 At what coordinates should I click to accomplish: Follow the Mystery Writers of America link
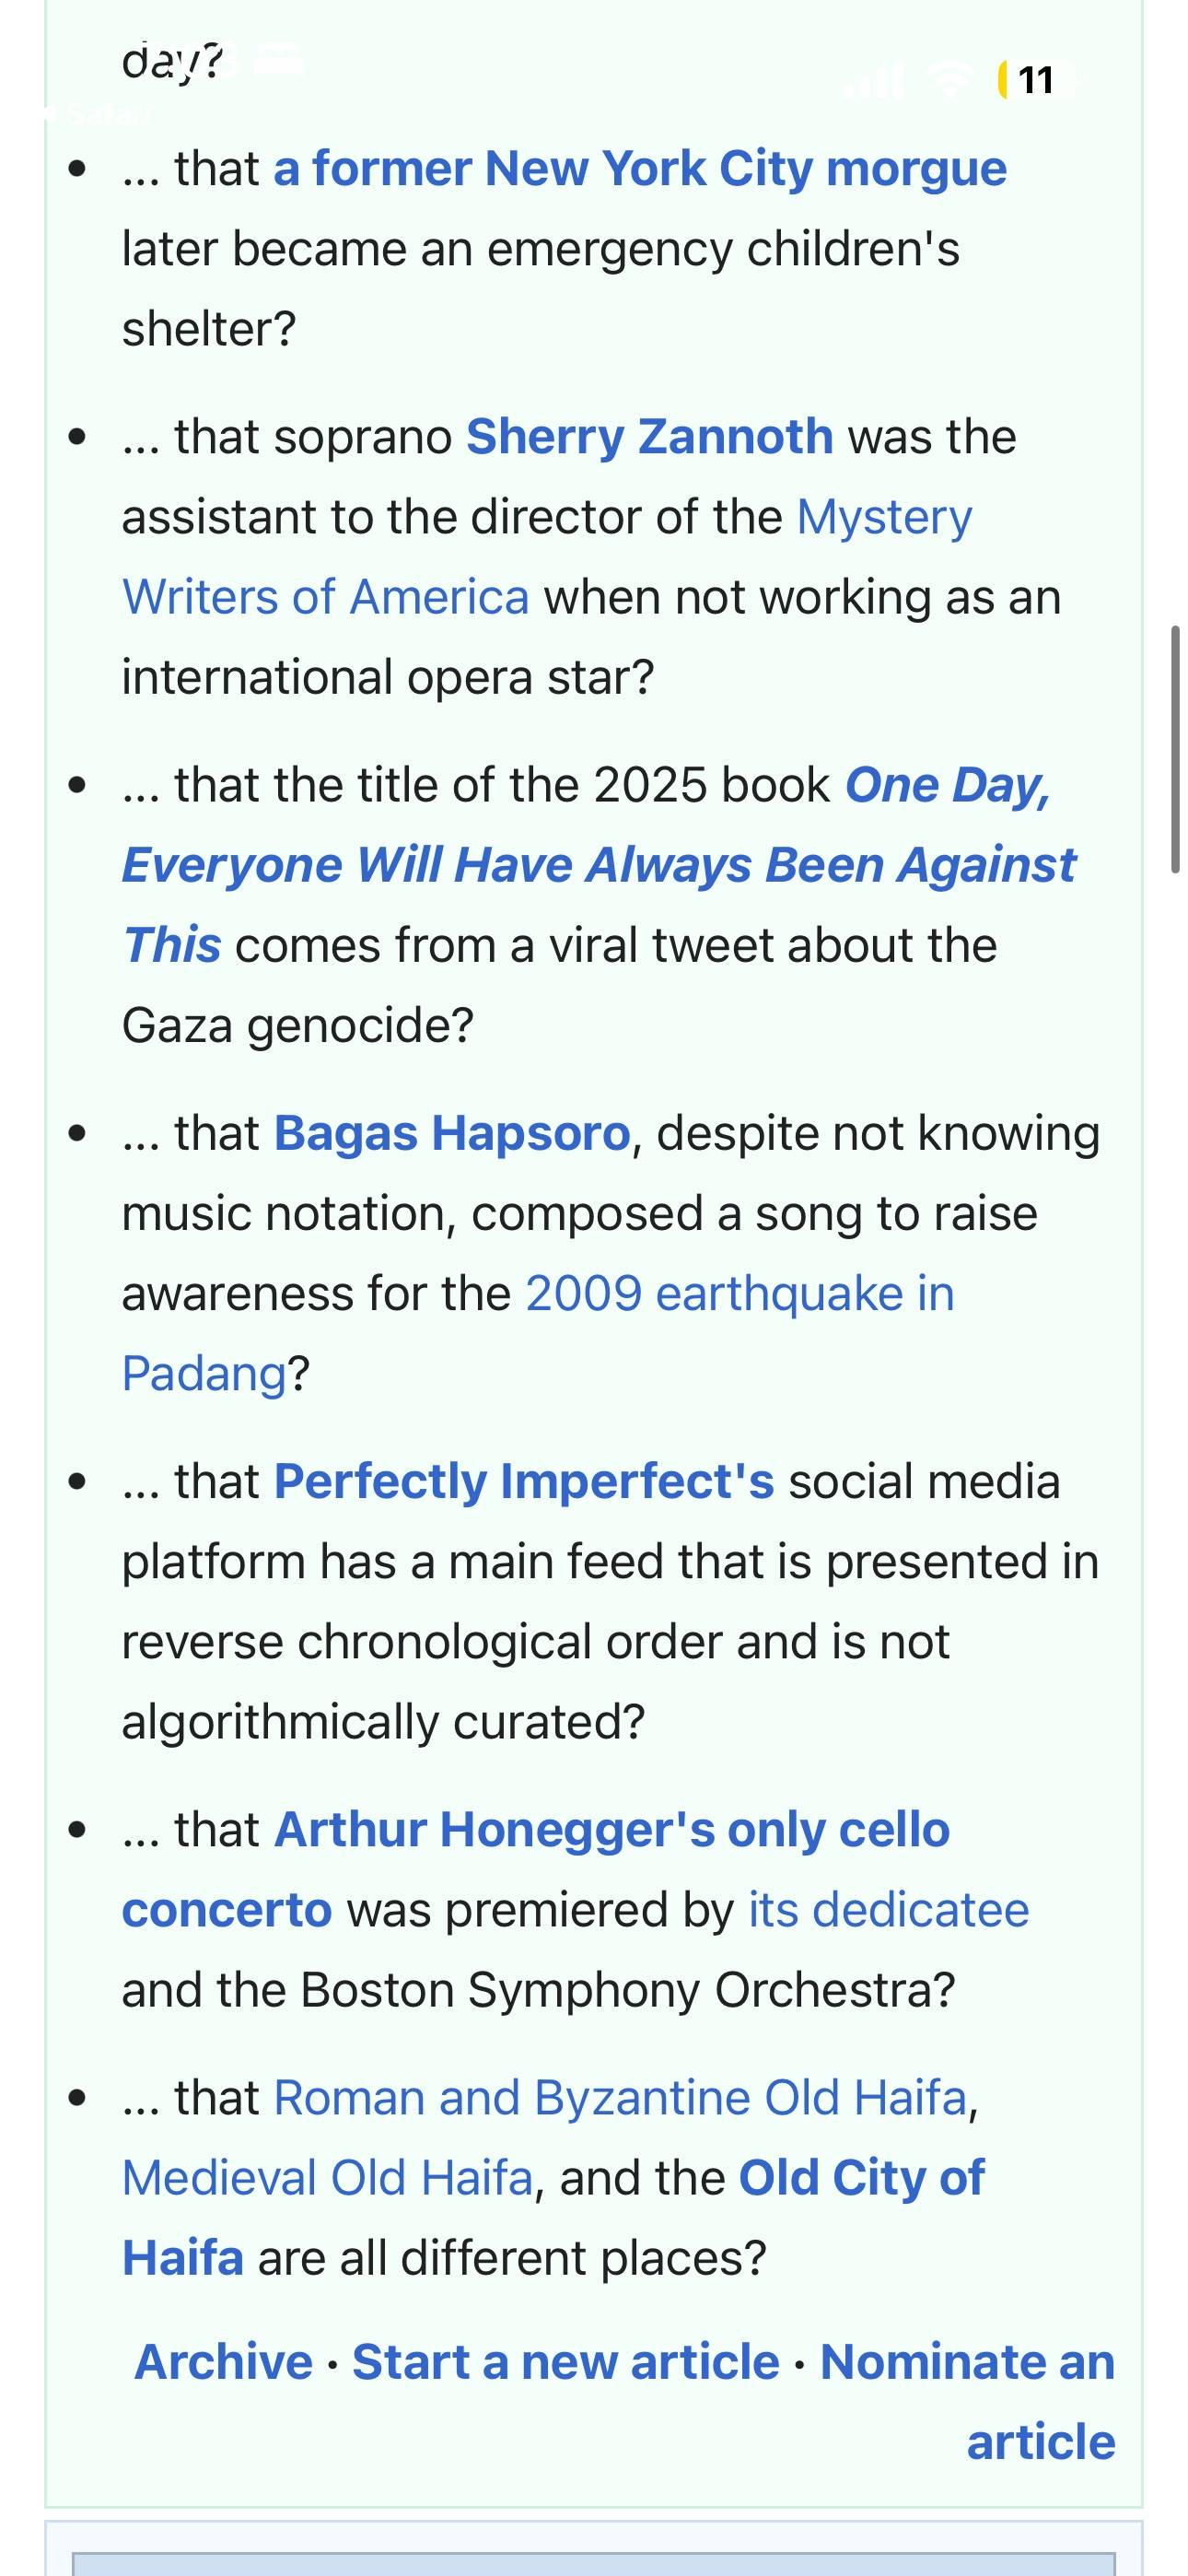click(547, 557)
